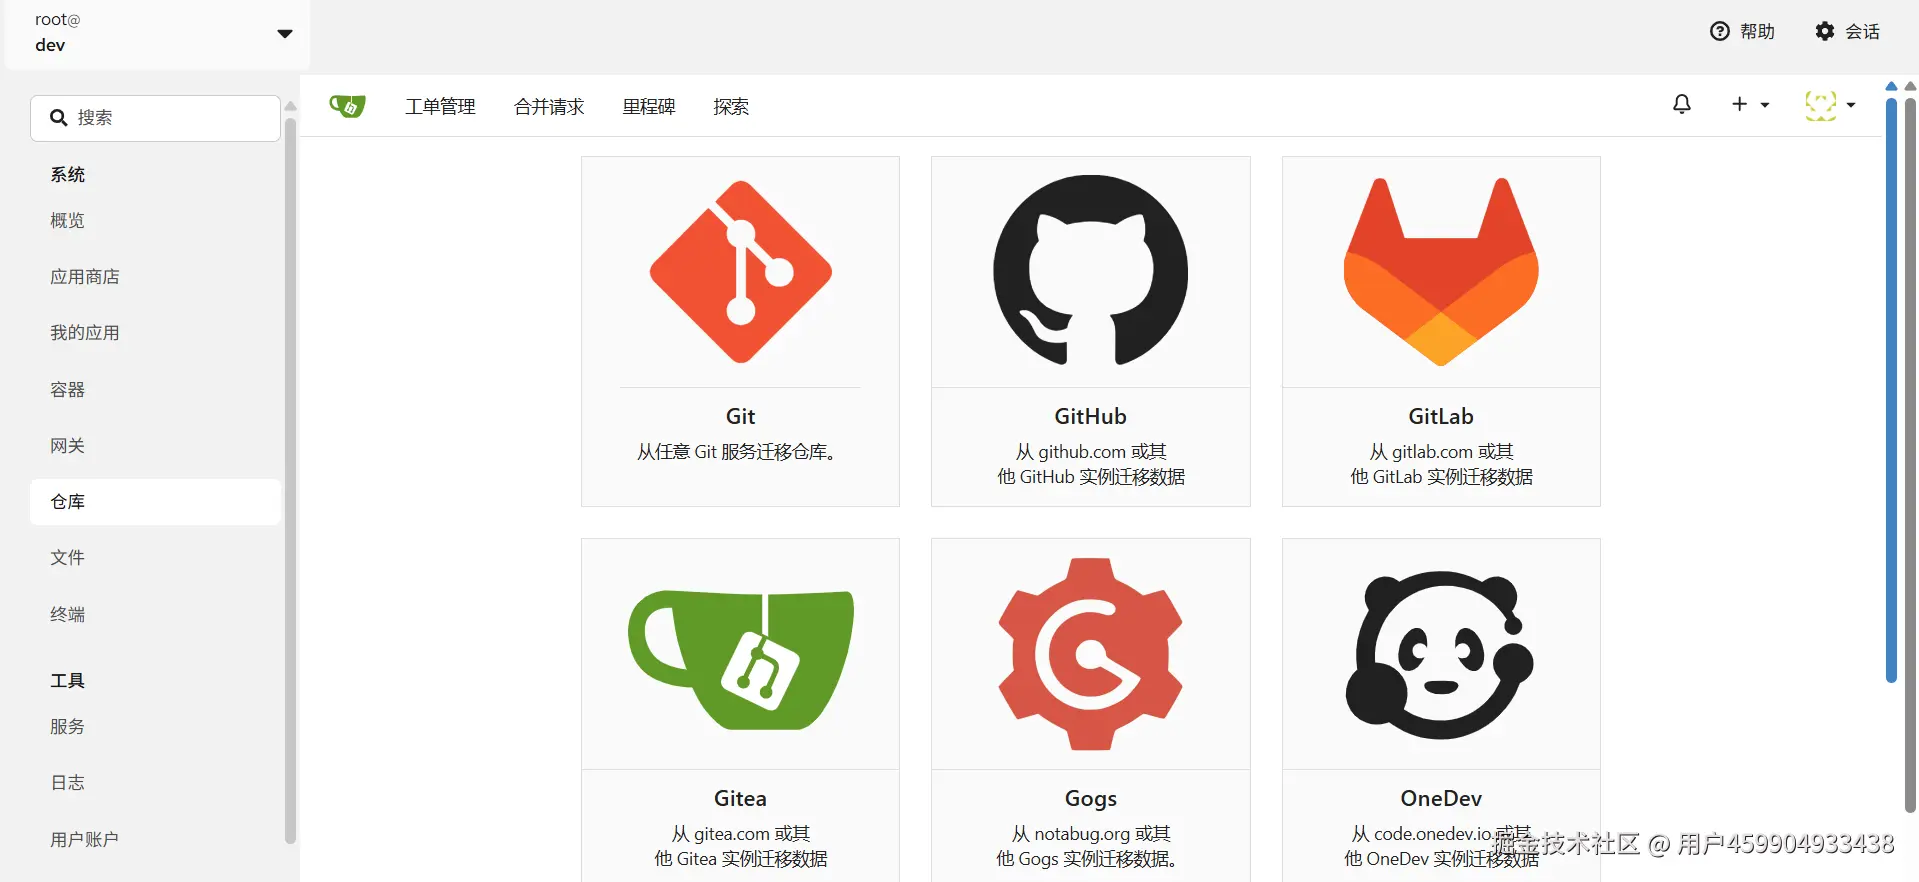
Task: Click the OneDev card title
Action: tap(1441, 798)
